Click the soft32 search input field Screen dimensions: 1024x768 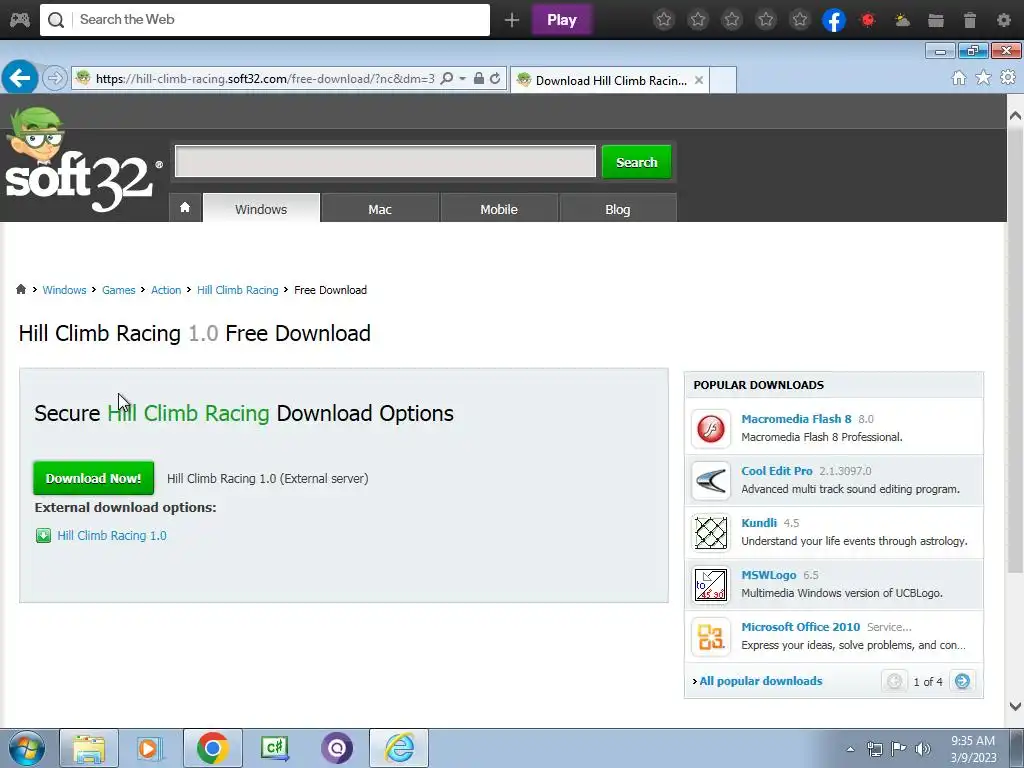pos(385,161)
